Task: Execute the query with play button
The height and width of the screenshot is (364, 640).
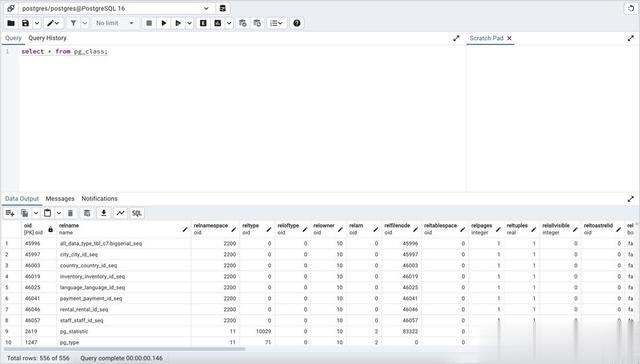Action: pos(164,23)
